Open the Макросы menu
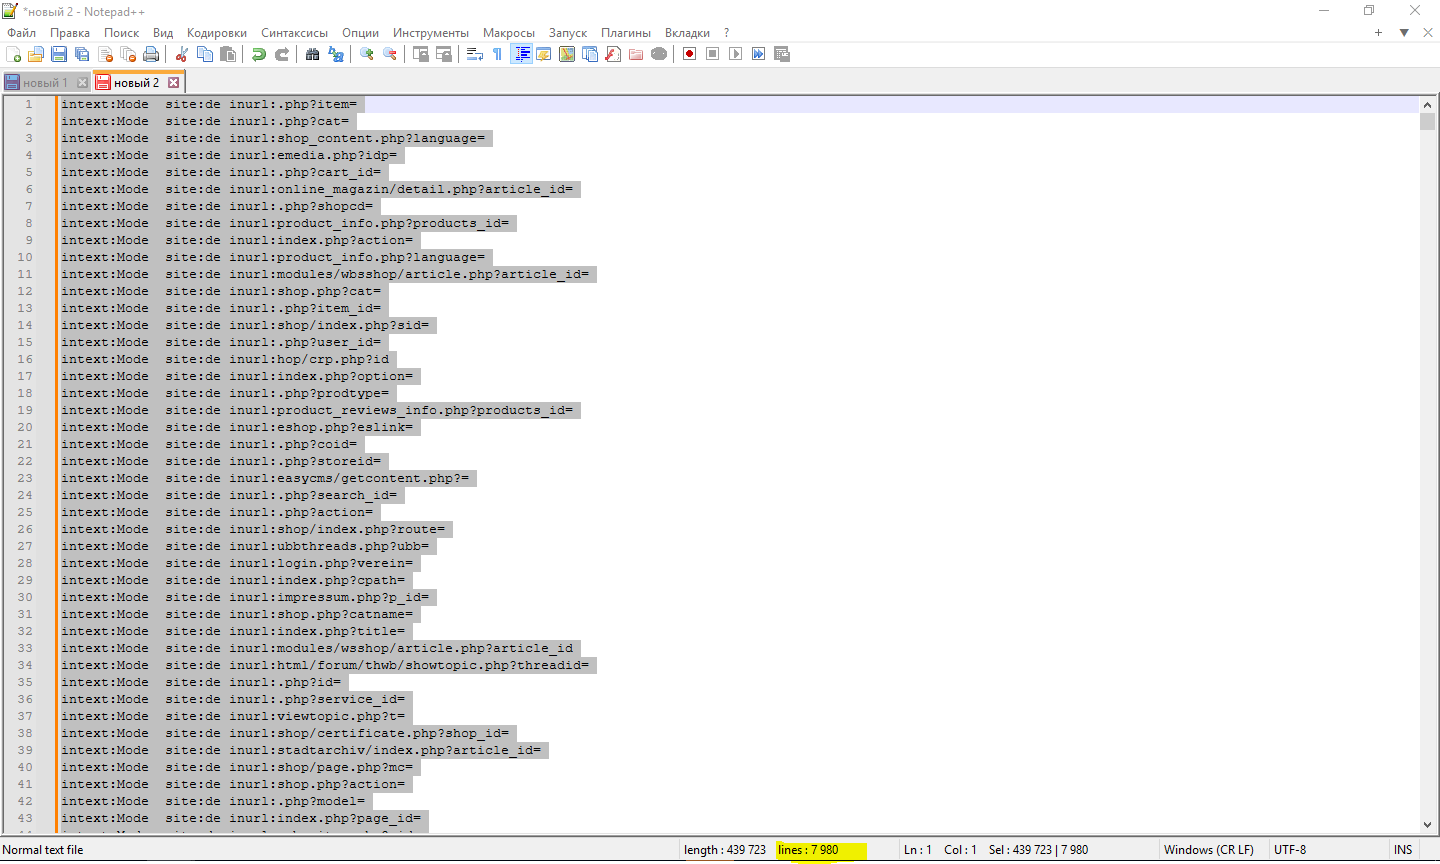 coord(509,33)
